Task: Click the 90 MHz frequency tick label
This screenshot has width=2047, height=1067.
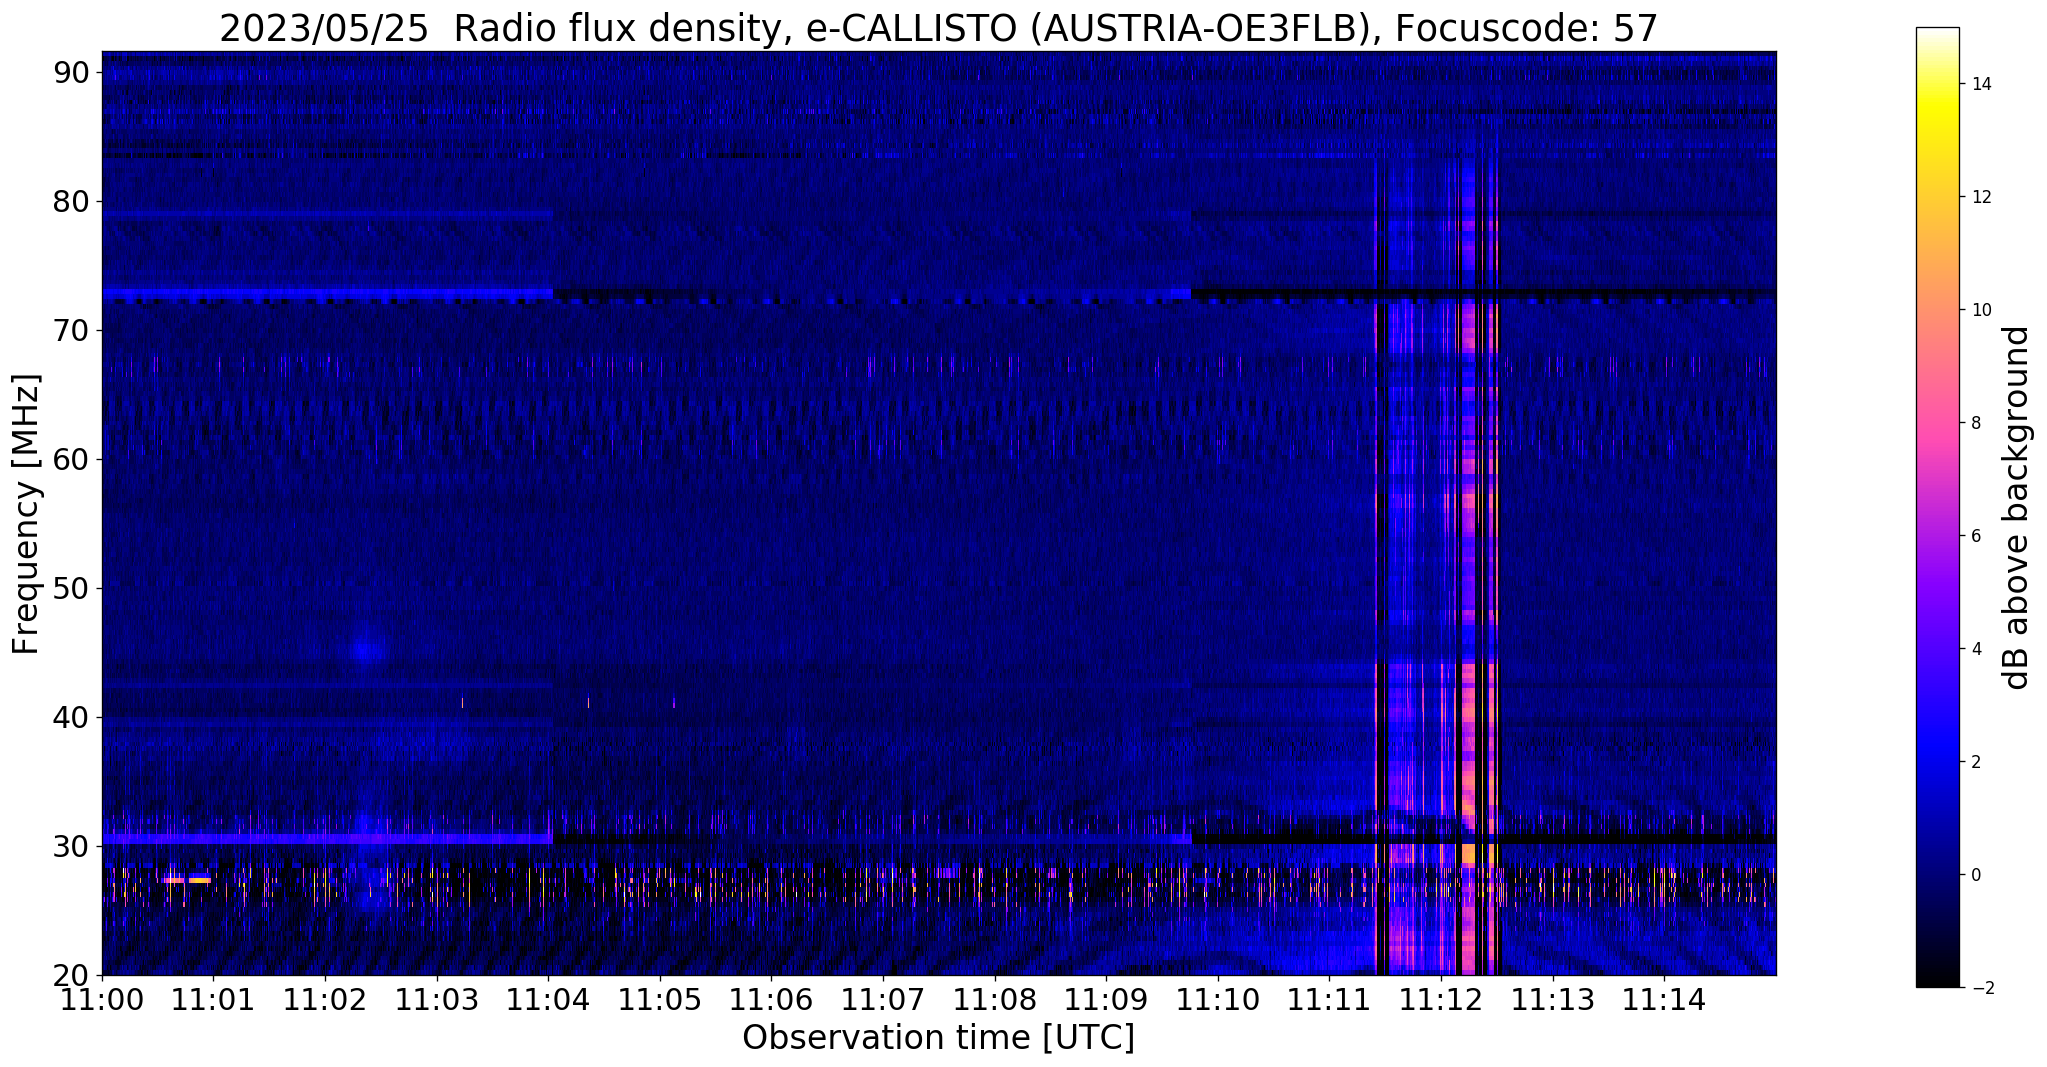Action: click(71, 73)
